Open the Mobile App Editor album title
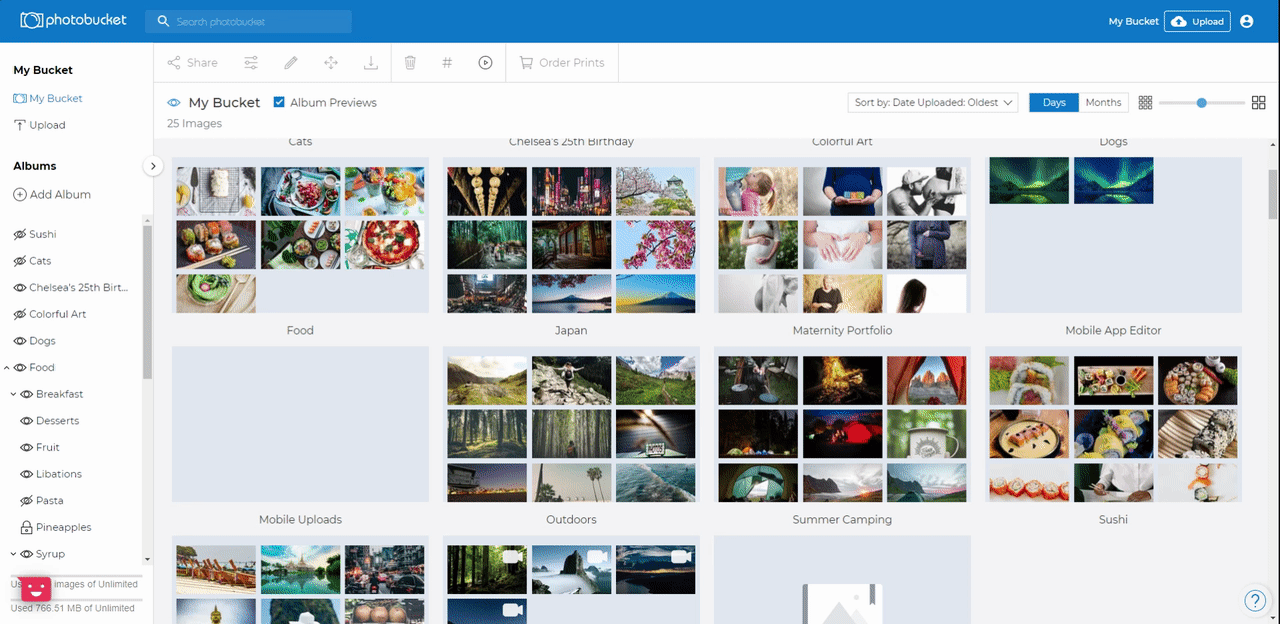This screenshot has width=1280, height=624. 1113,330
